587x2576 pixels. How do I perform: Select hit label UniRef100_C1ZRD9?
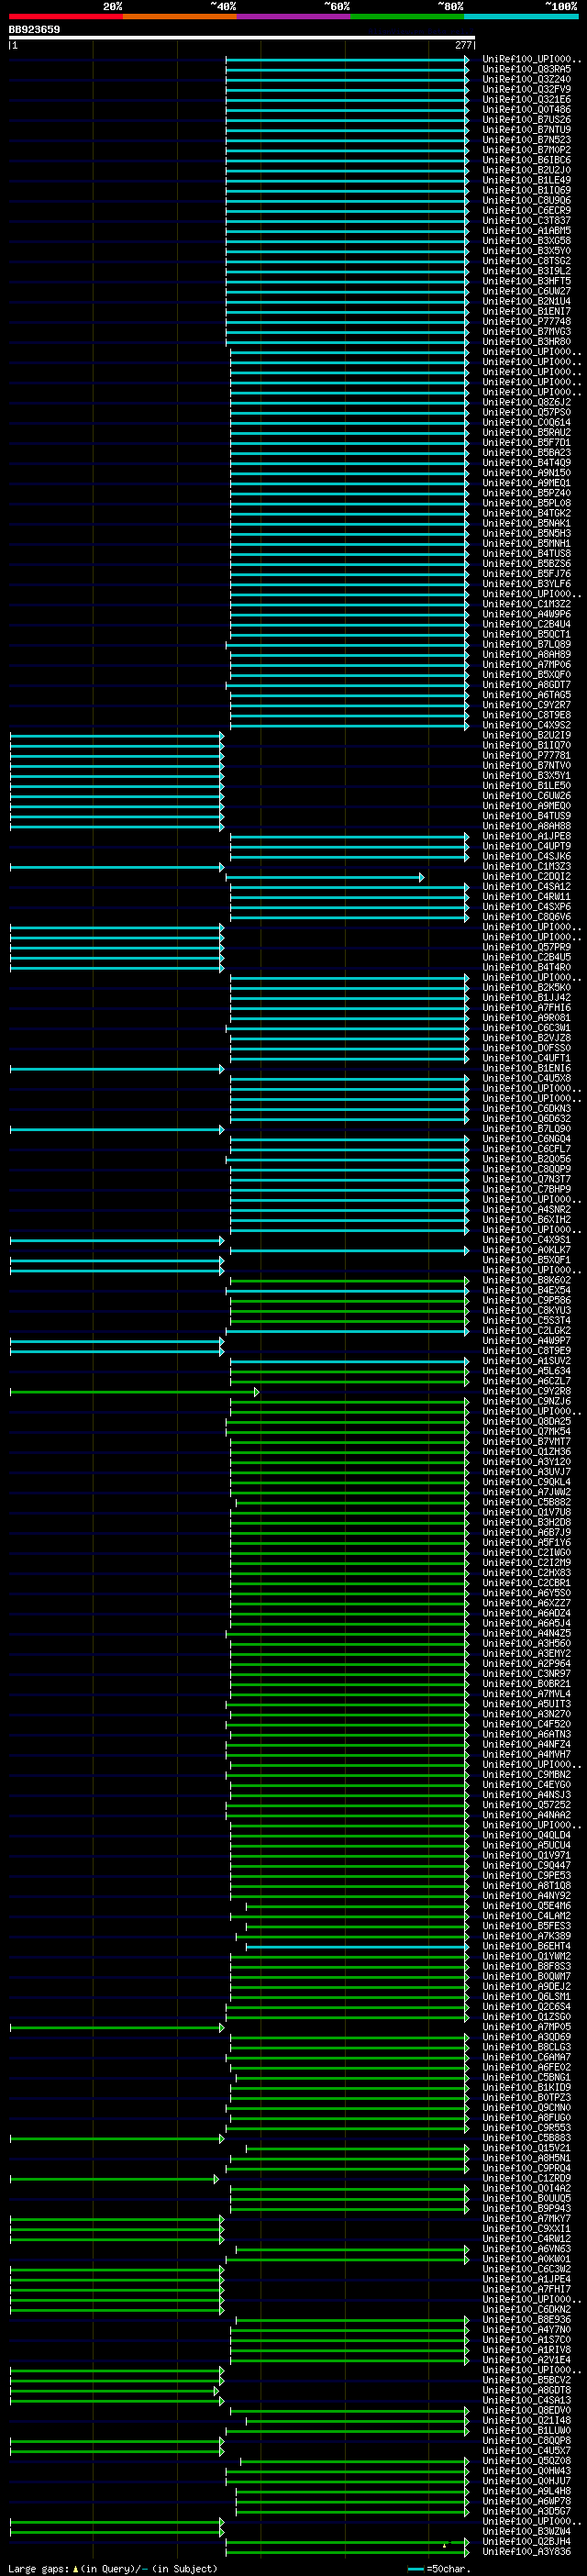pos(527,2178)
